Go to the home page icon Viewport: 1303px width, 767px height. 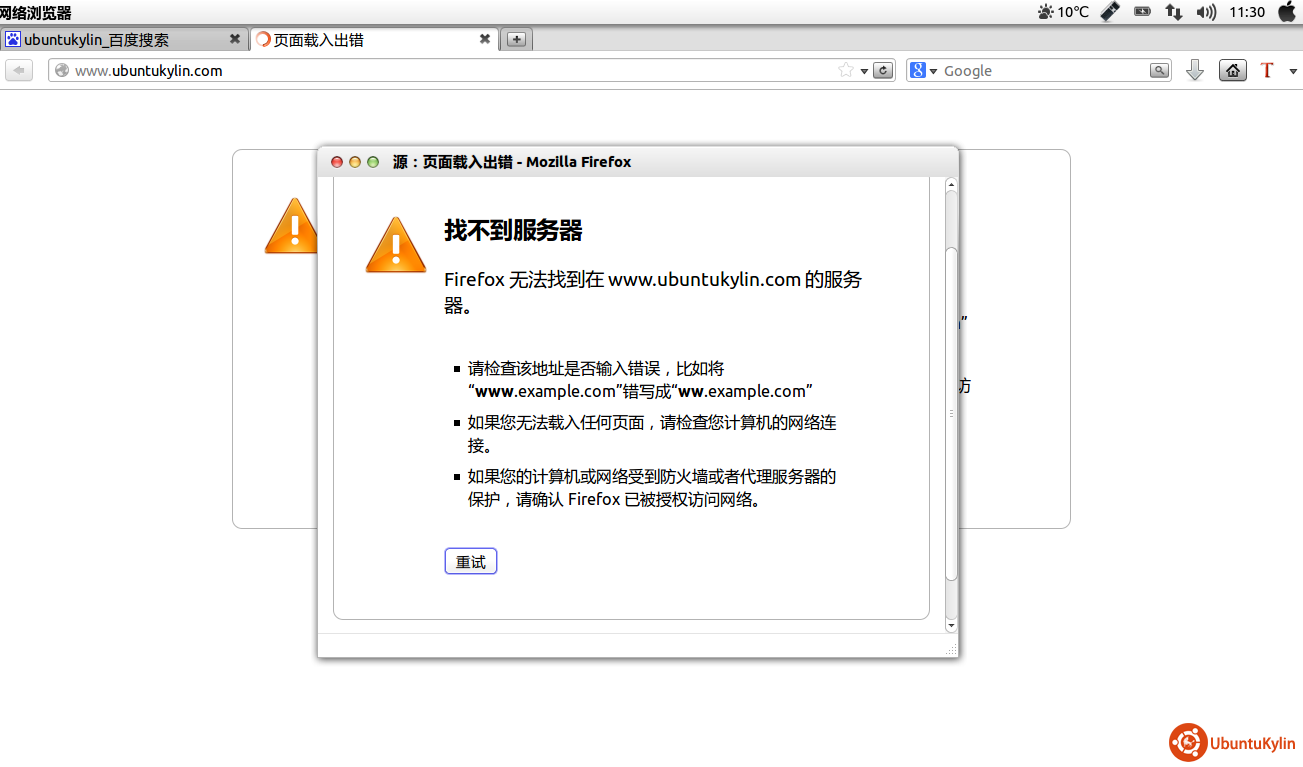point(1232,71)
